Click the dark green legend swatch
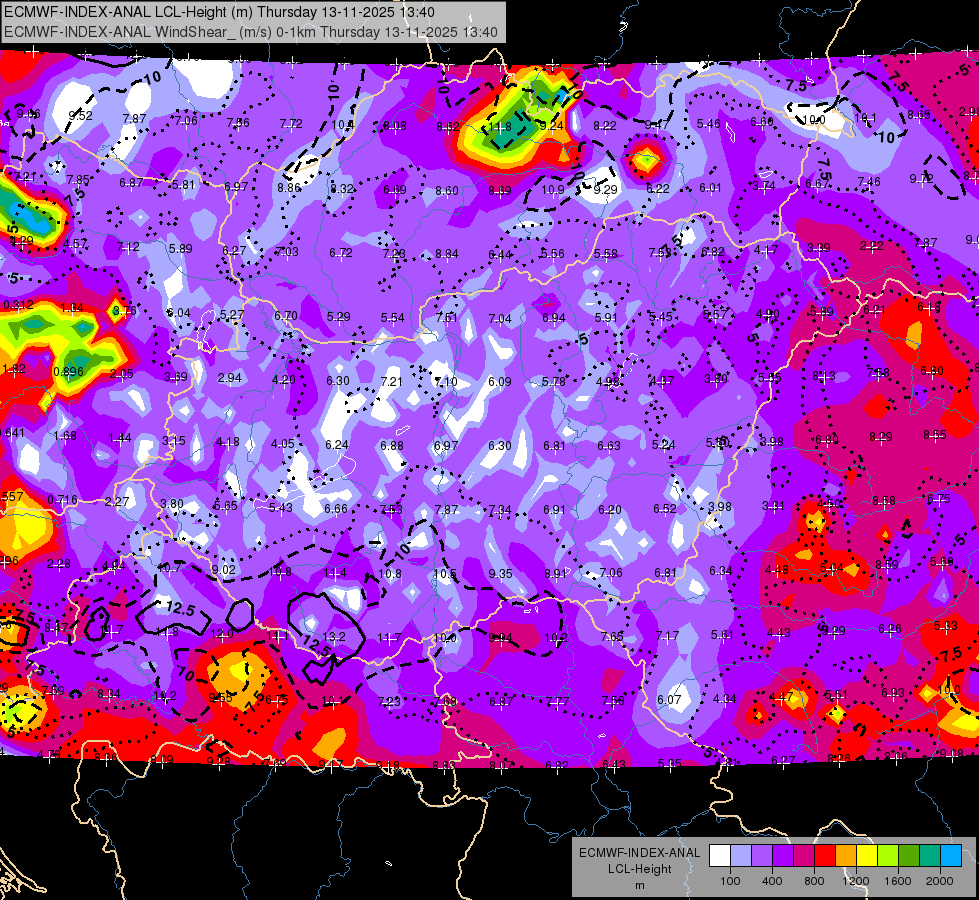This screenshot has width=979, height=900. [908, 856]
